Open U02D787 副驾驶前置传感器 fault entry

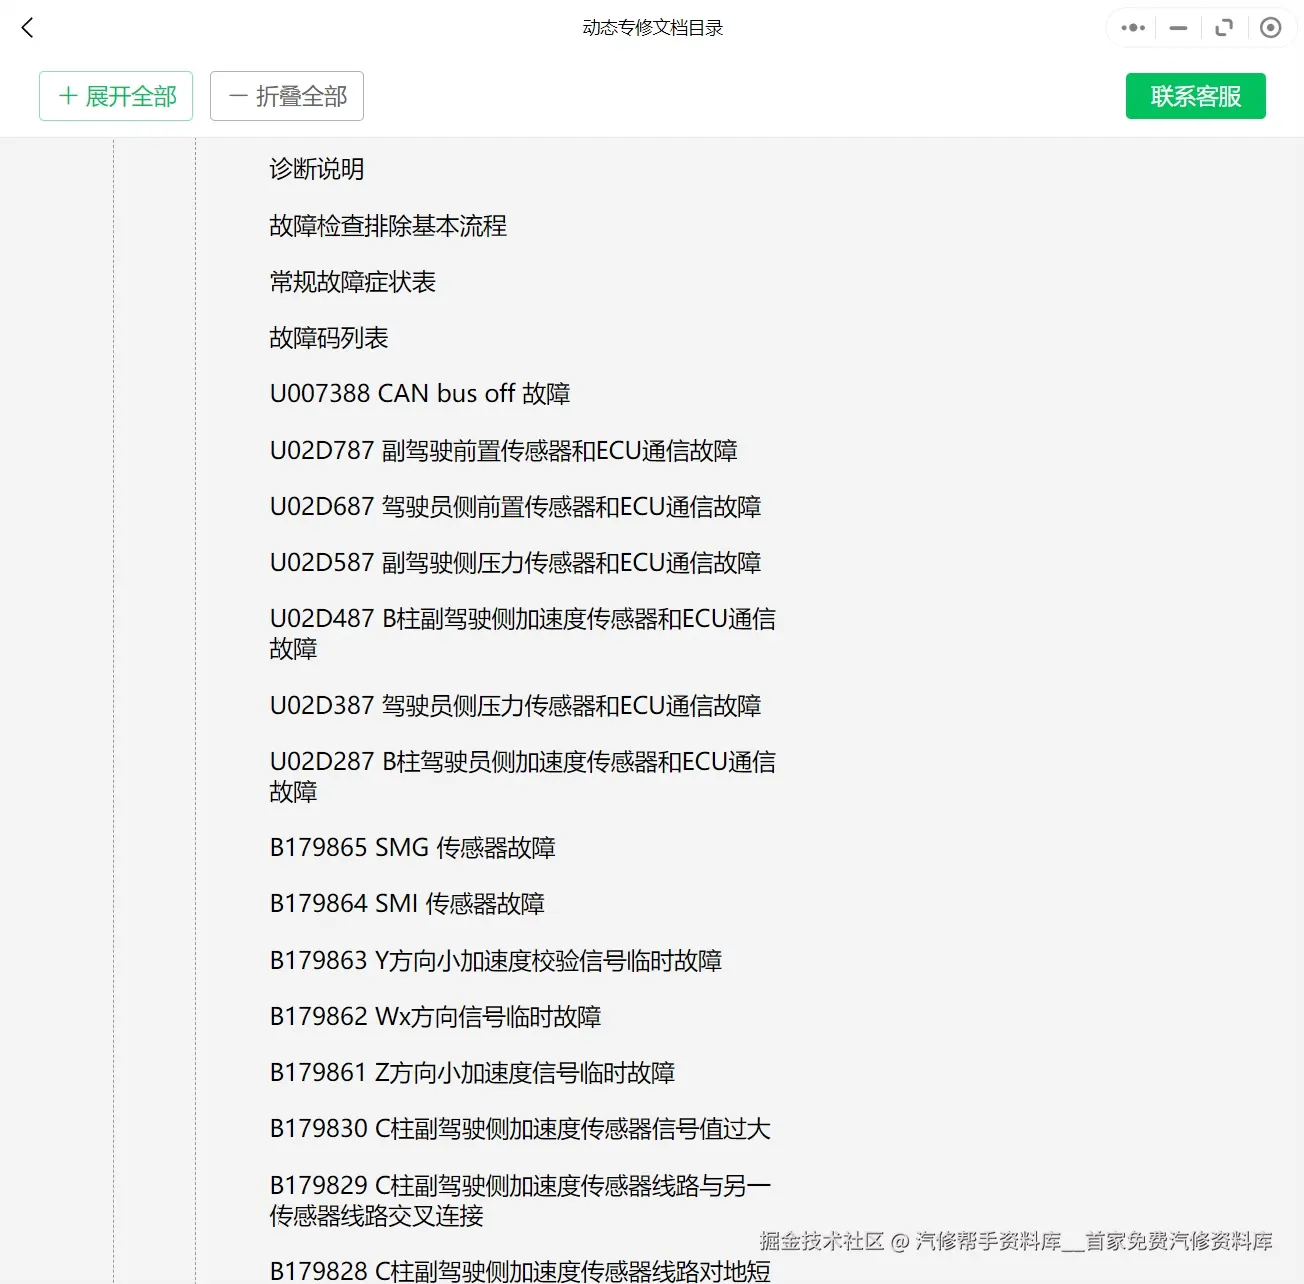[503, 451]
